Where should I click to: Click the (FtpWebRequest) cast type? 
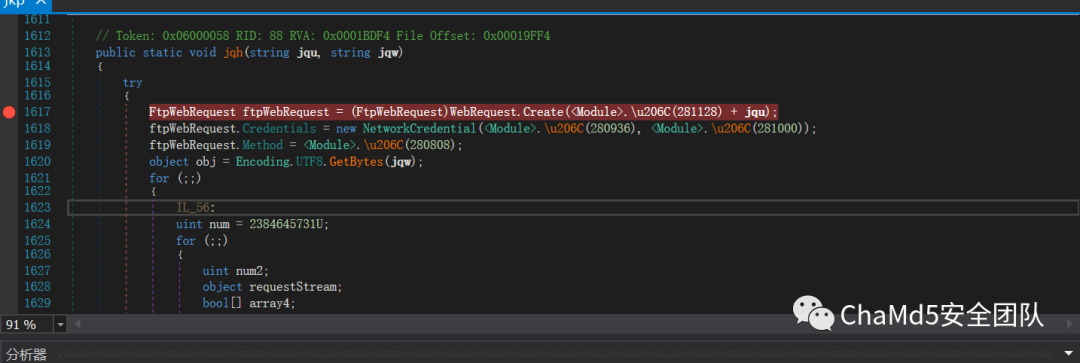[399, 112]
